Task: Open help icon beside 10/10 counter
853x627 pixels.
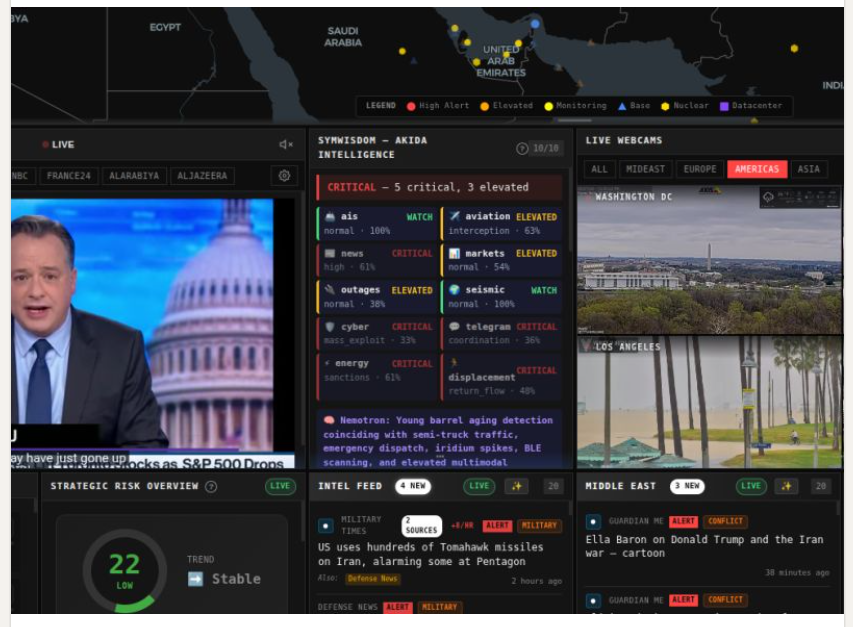Action: (522, 148)
